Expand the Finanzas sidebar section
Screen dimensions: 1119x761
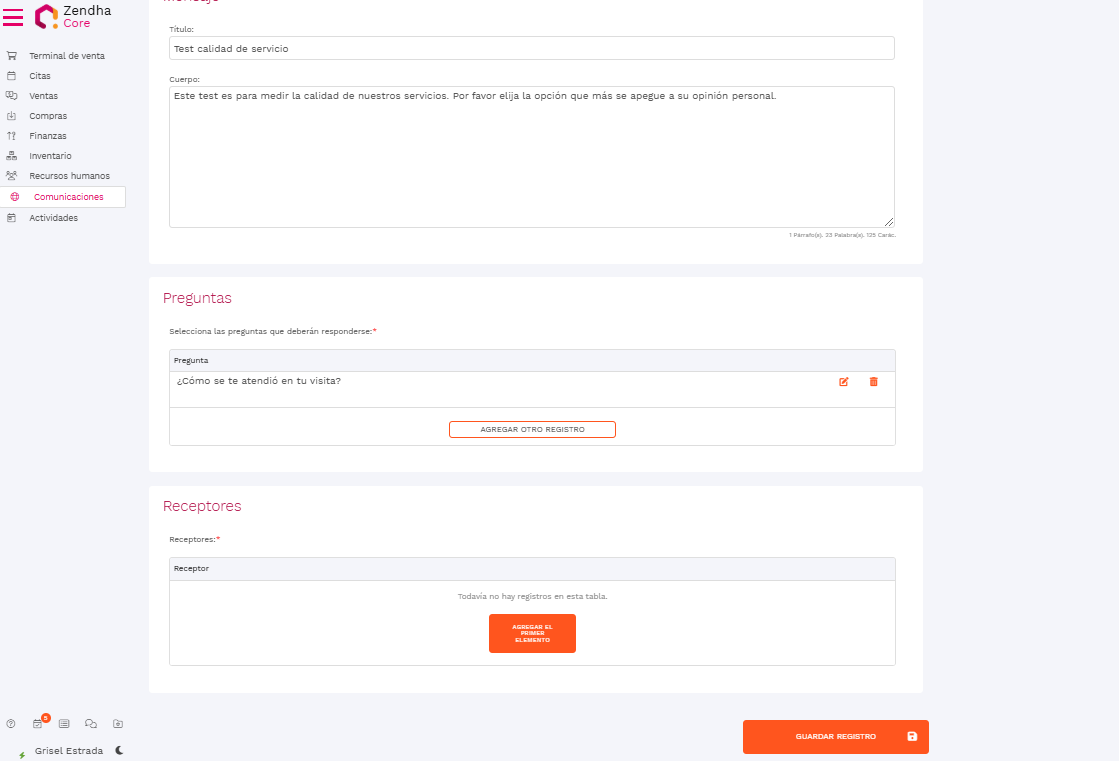click(x=48, y=136)
